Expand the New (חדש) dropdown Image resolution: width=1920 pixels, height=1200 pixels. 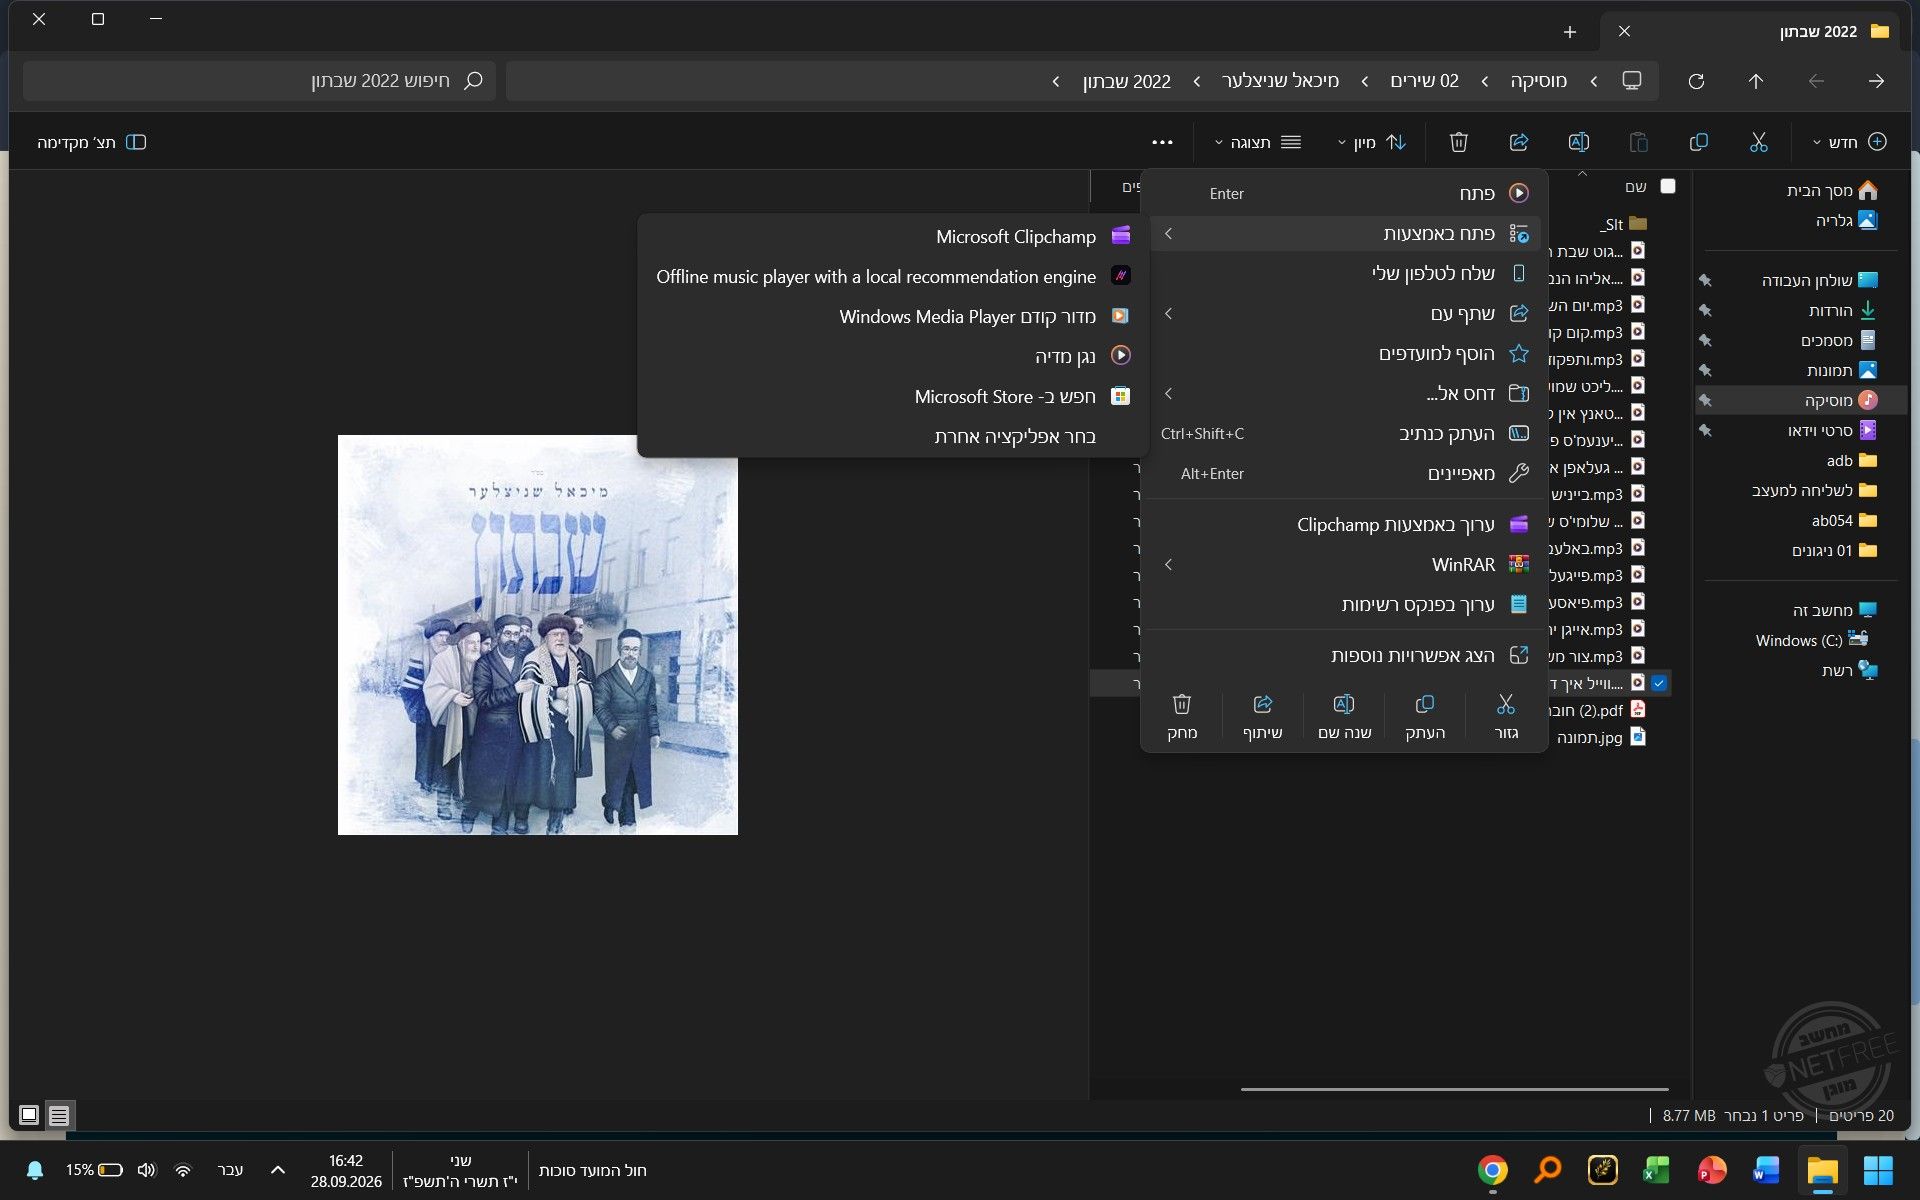[1850, 142]
